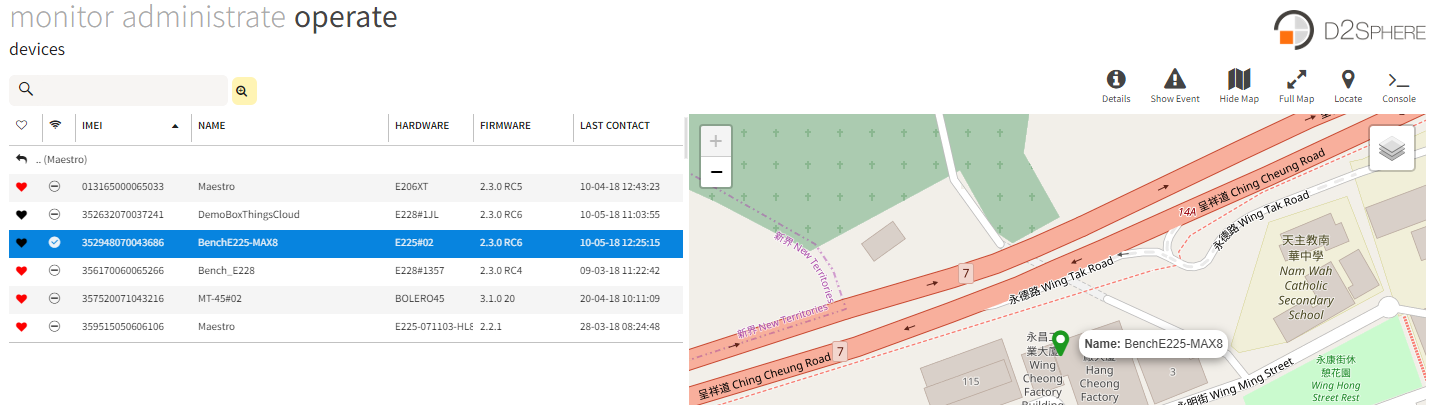1435x405 pixels.
Task: Select the Bench_E228 device name
Action: coord(225,271)
